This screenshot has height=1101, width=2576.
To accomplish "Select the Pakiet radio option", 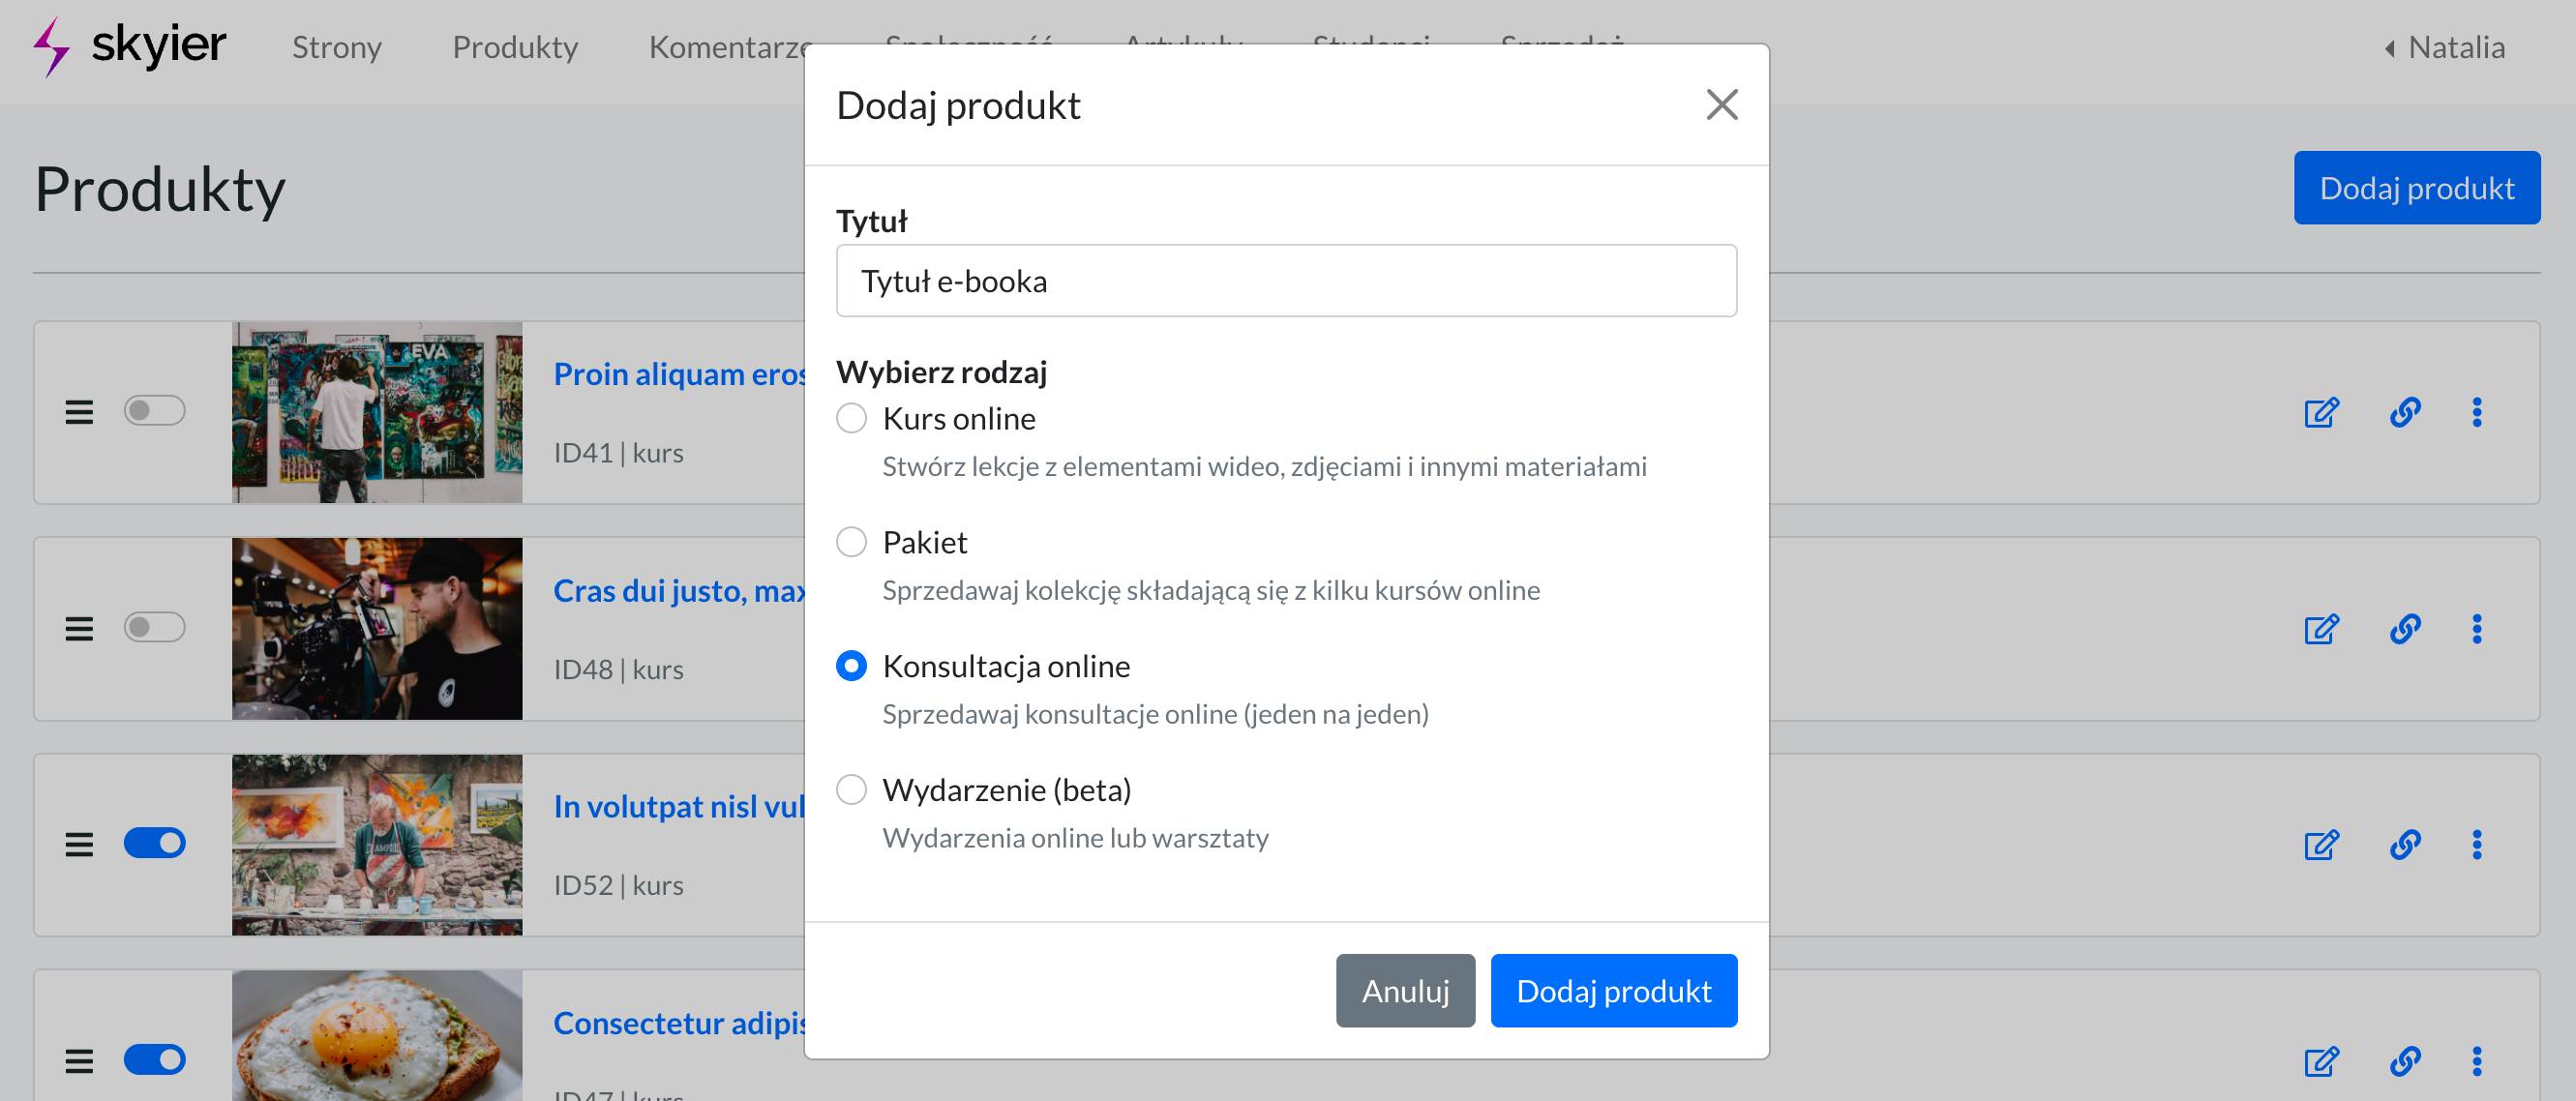I will tap(851, 542).
